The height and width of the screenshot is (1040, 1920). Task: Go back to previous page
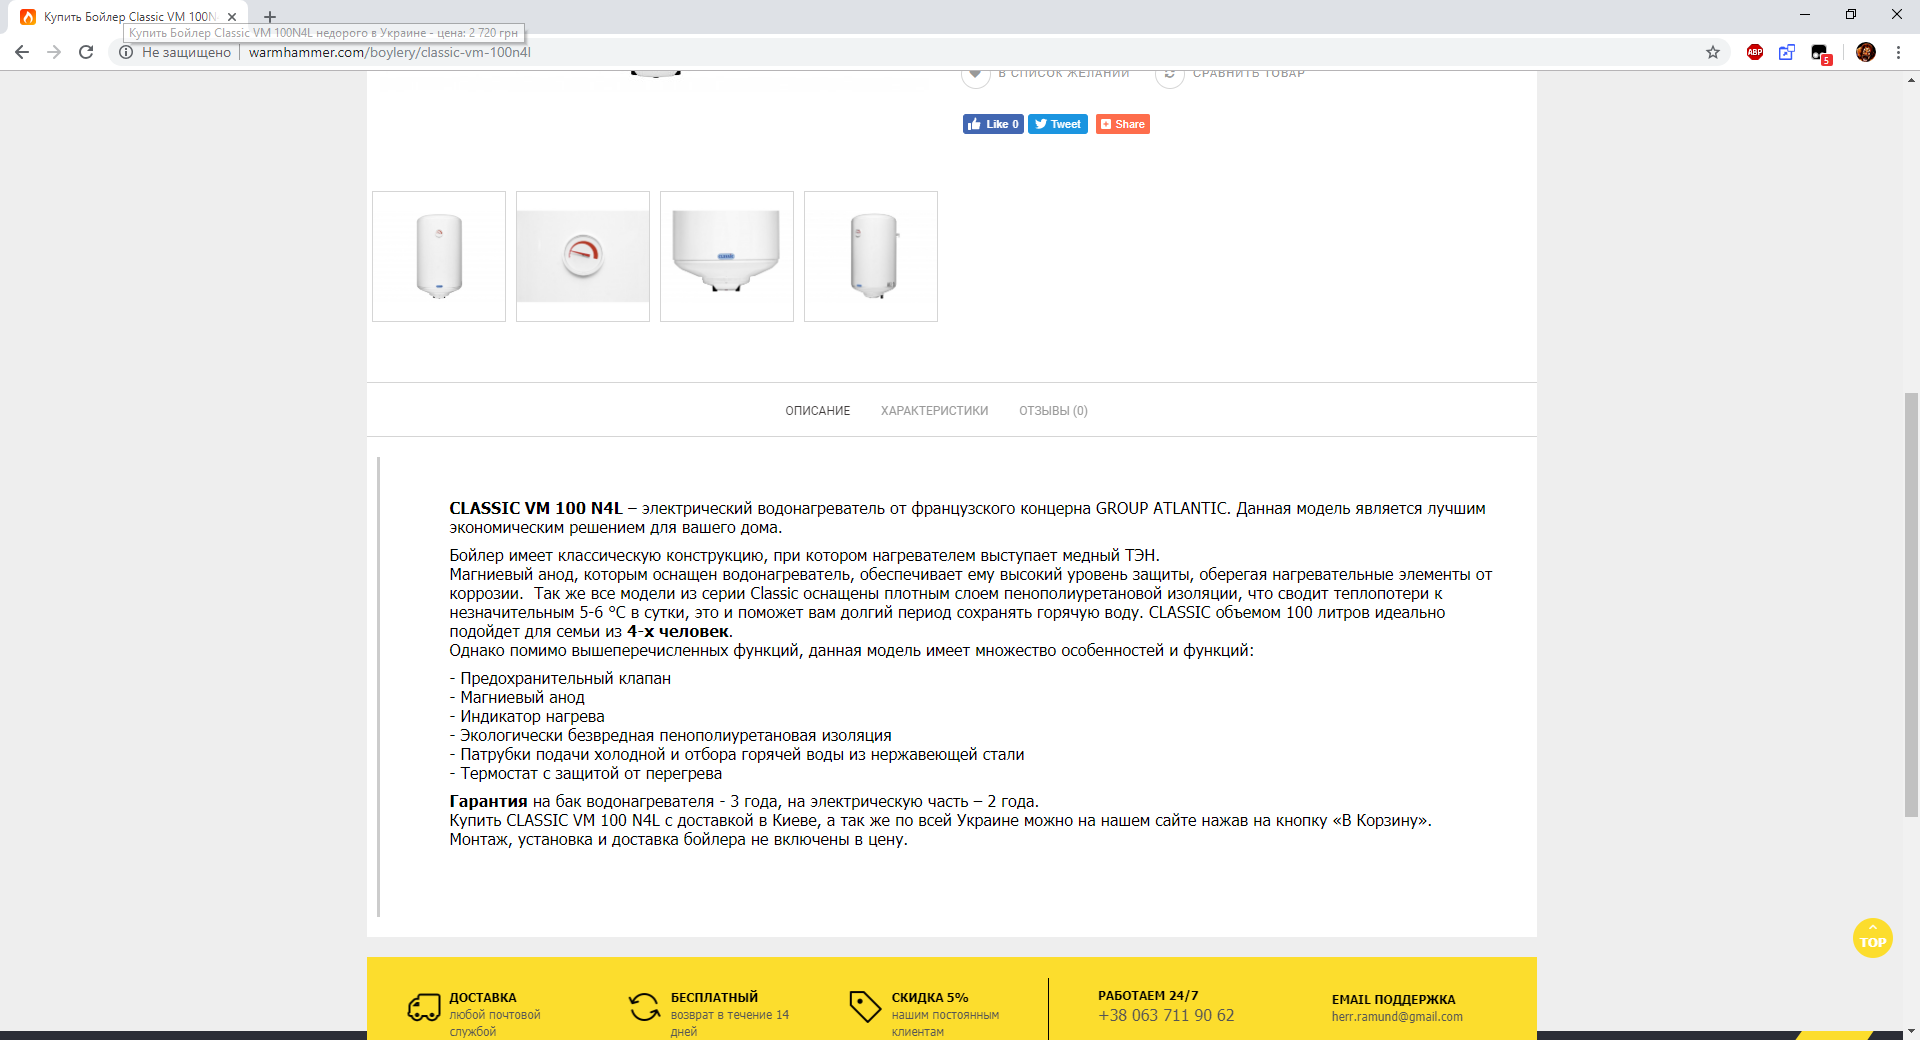[22, 52]
